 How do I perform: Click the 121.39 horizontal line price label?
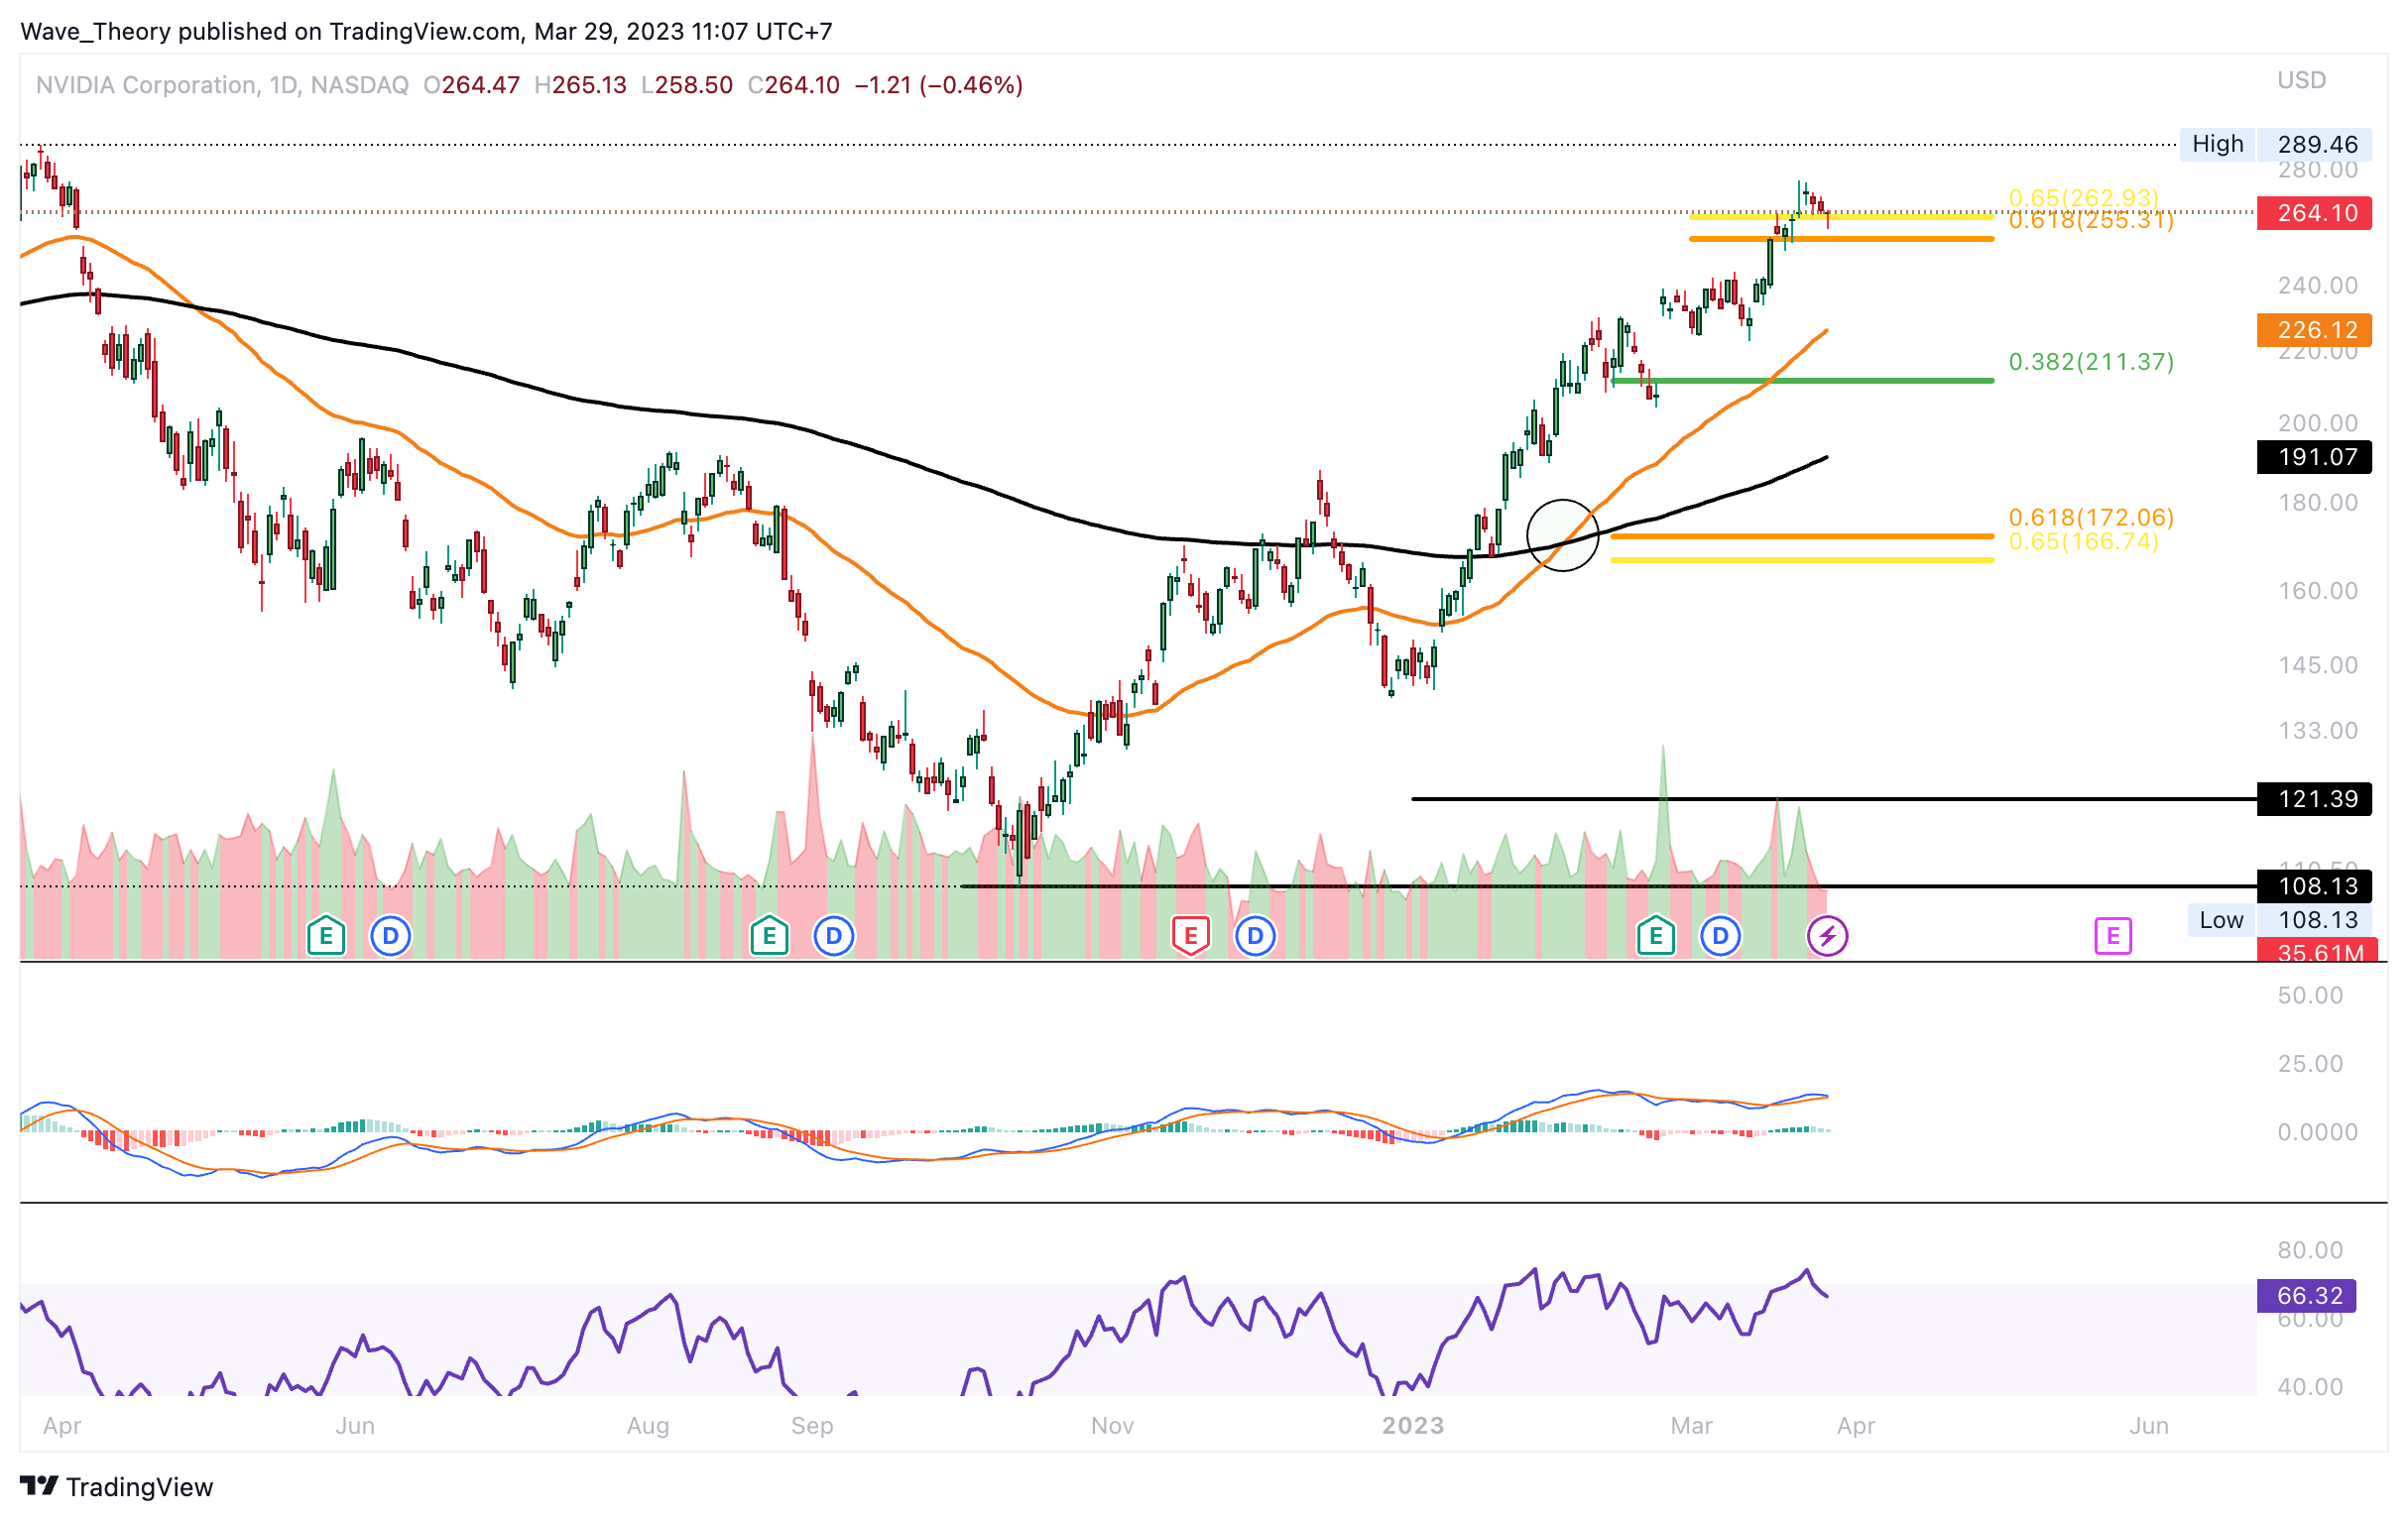click(2314, 799)
